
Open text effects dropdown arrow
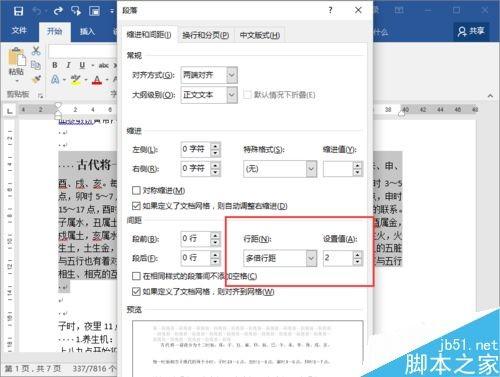tap(64, 80)
